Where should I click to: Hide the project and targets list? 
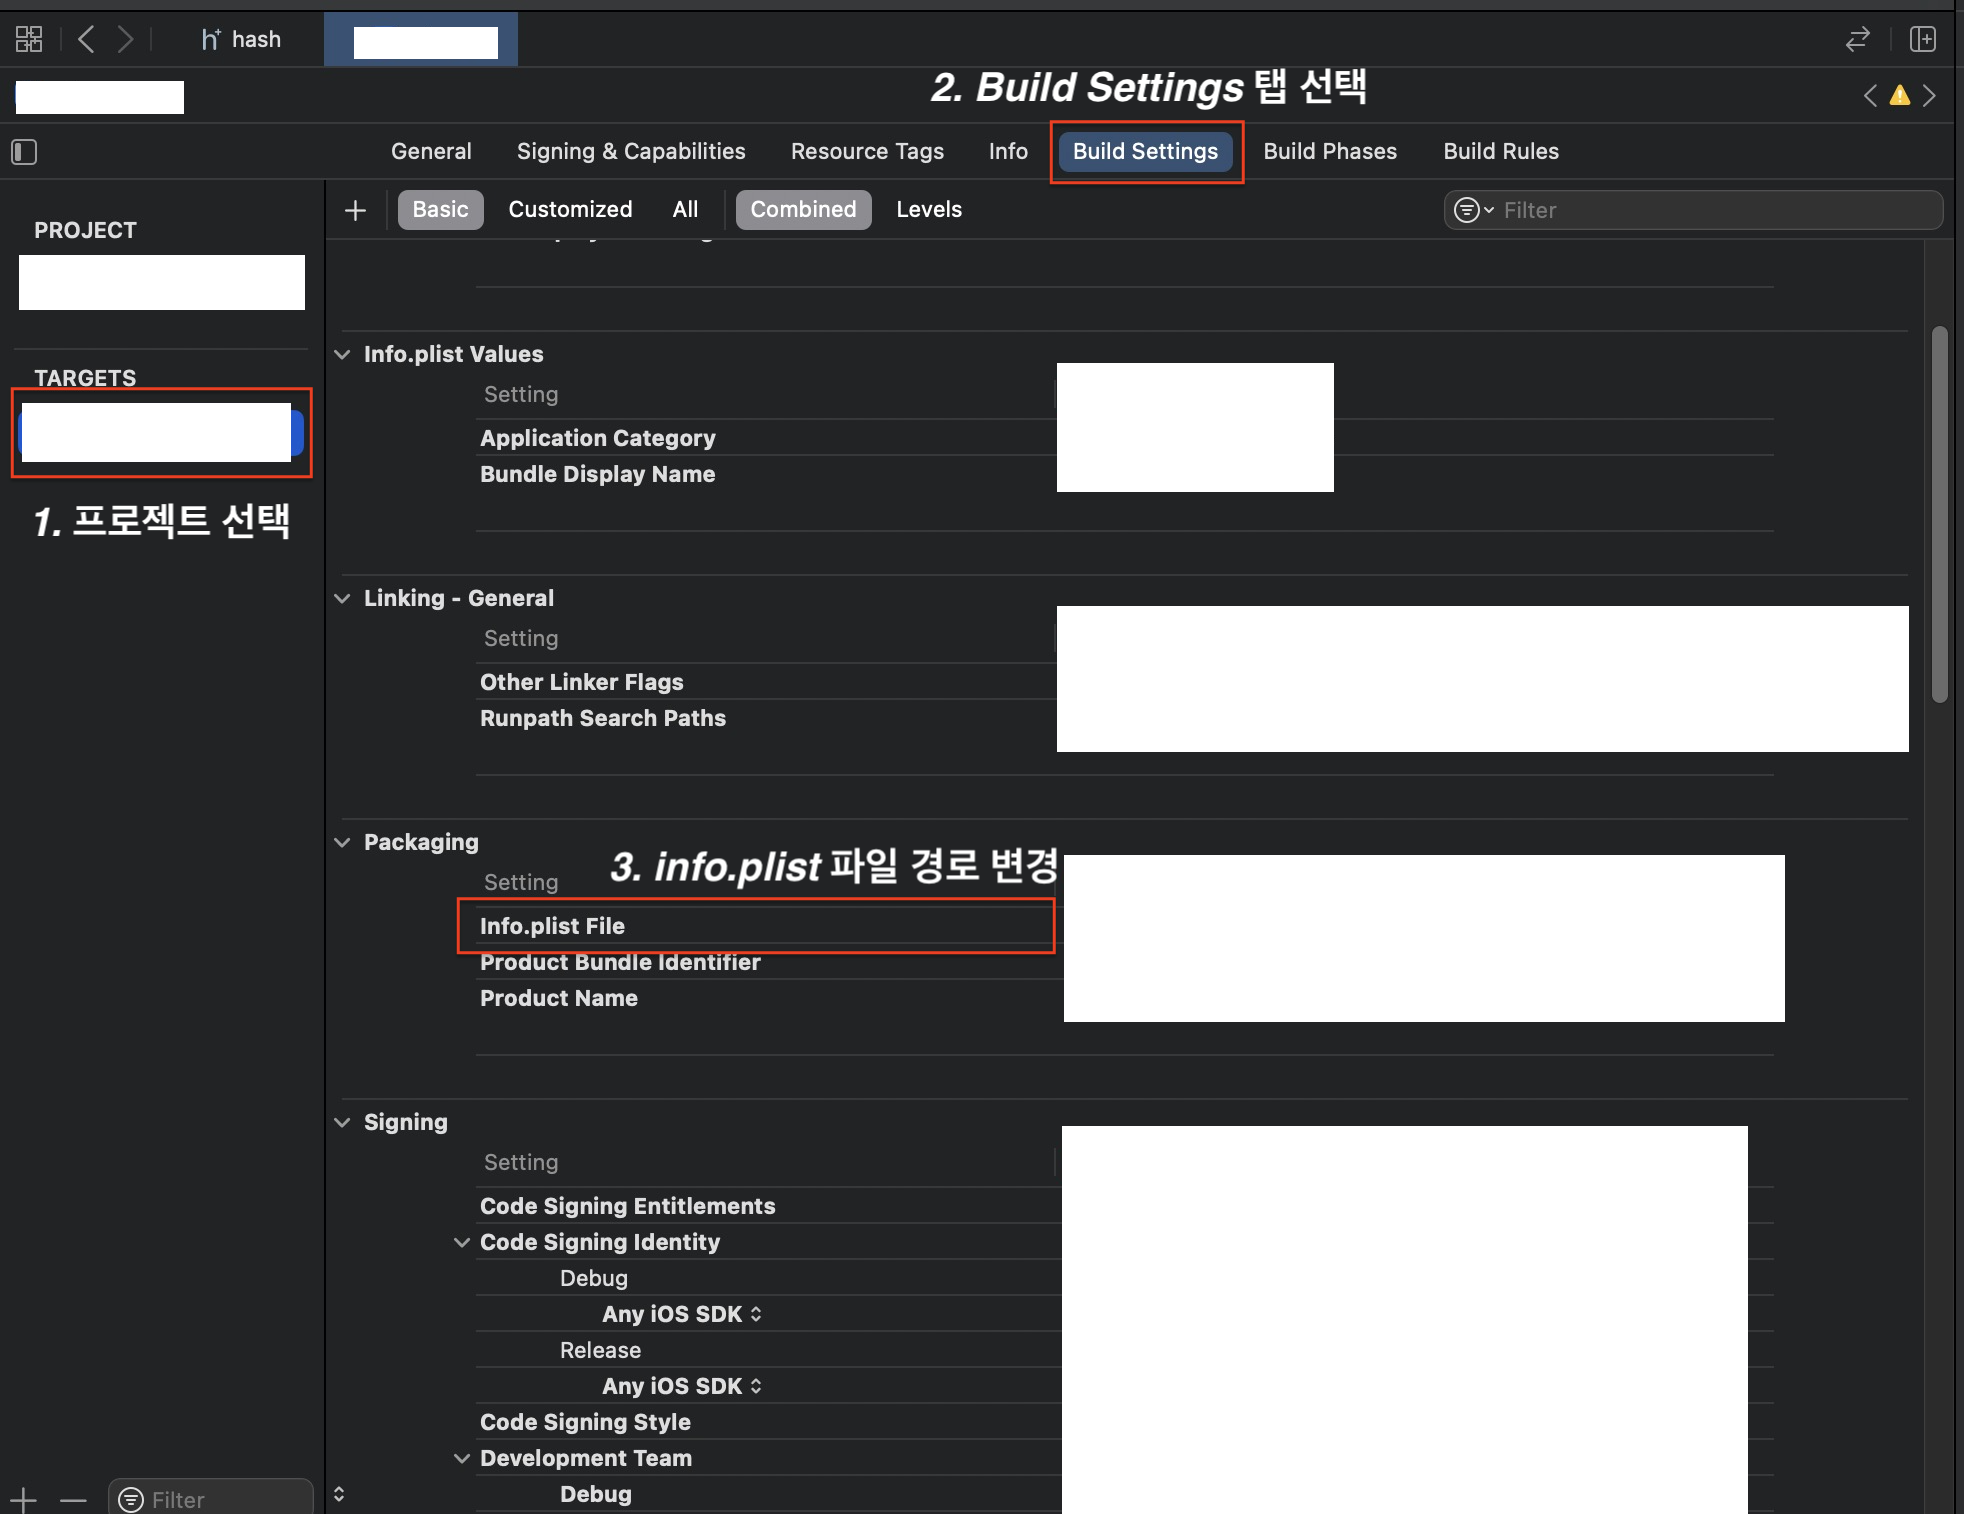(x=24, y=152)
